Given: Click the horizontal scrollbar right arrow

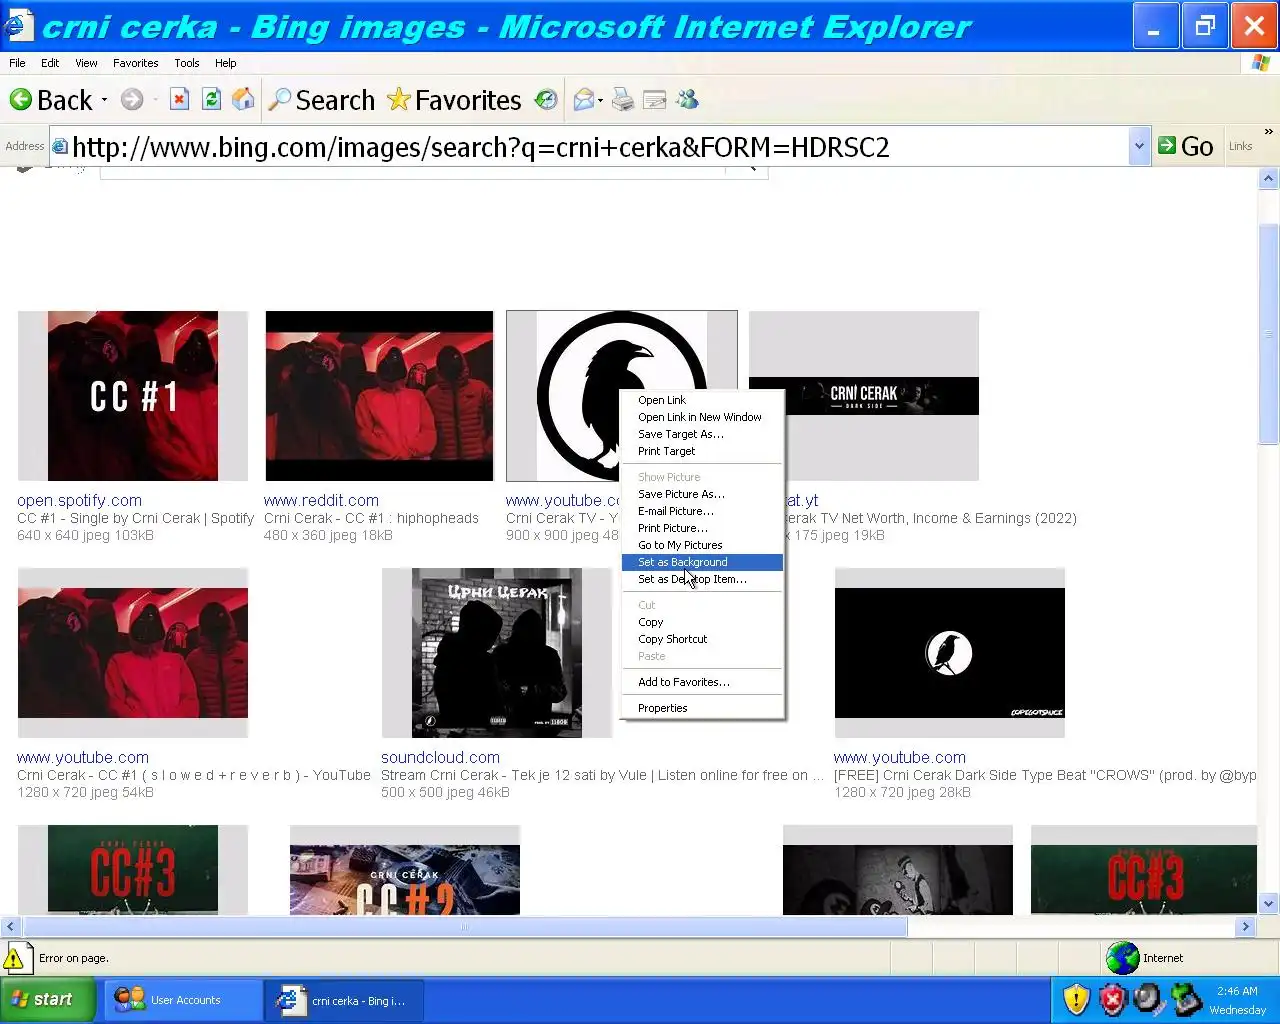Looking at the screenshot, I should pyautogui.click(x=1245, y=927).
